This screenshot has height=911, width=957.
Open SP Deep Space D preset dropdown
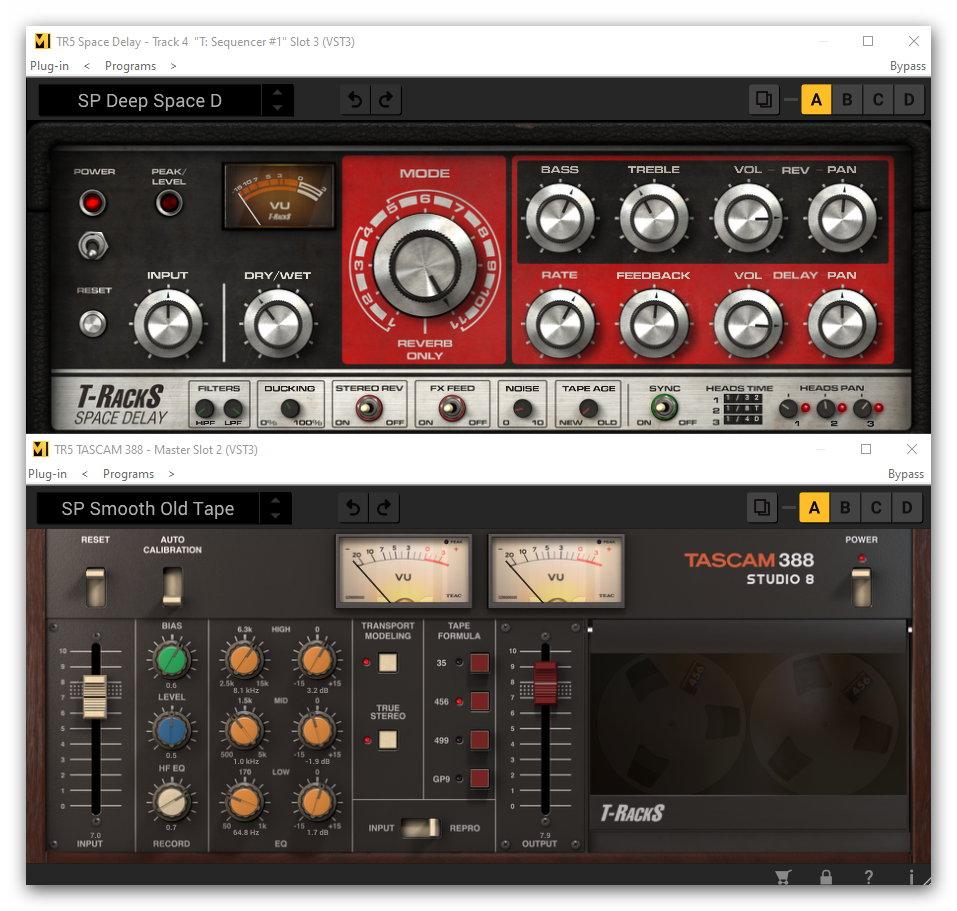150,101
